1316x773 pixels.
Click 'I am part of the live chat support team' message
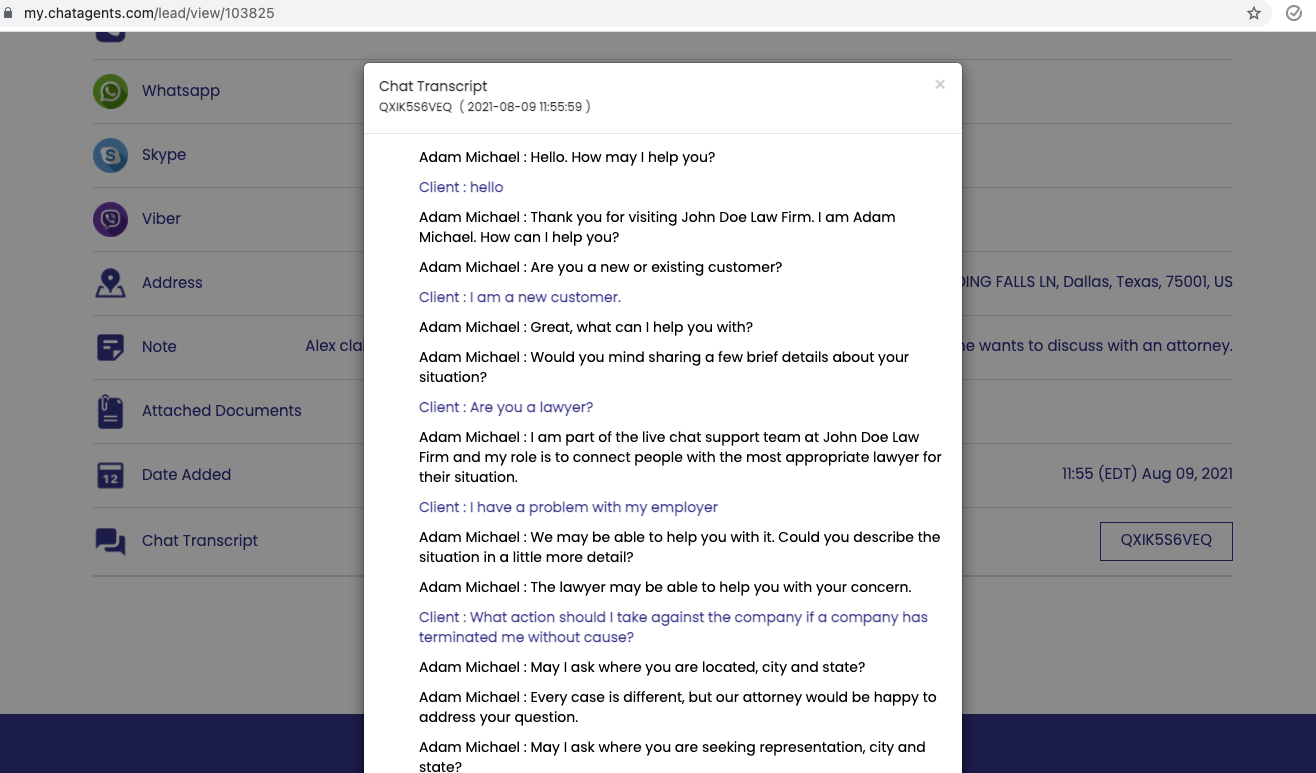(x=680, y=457)
